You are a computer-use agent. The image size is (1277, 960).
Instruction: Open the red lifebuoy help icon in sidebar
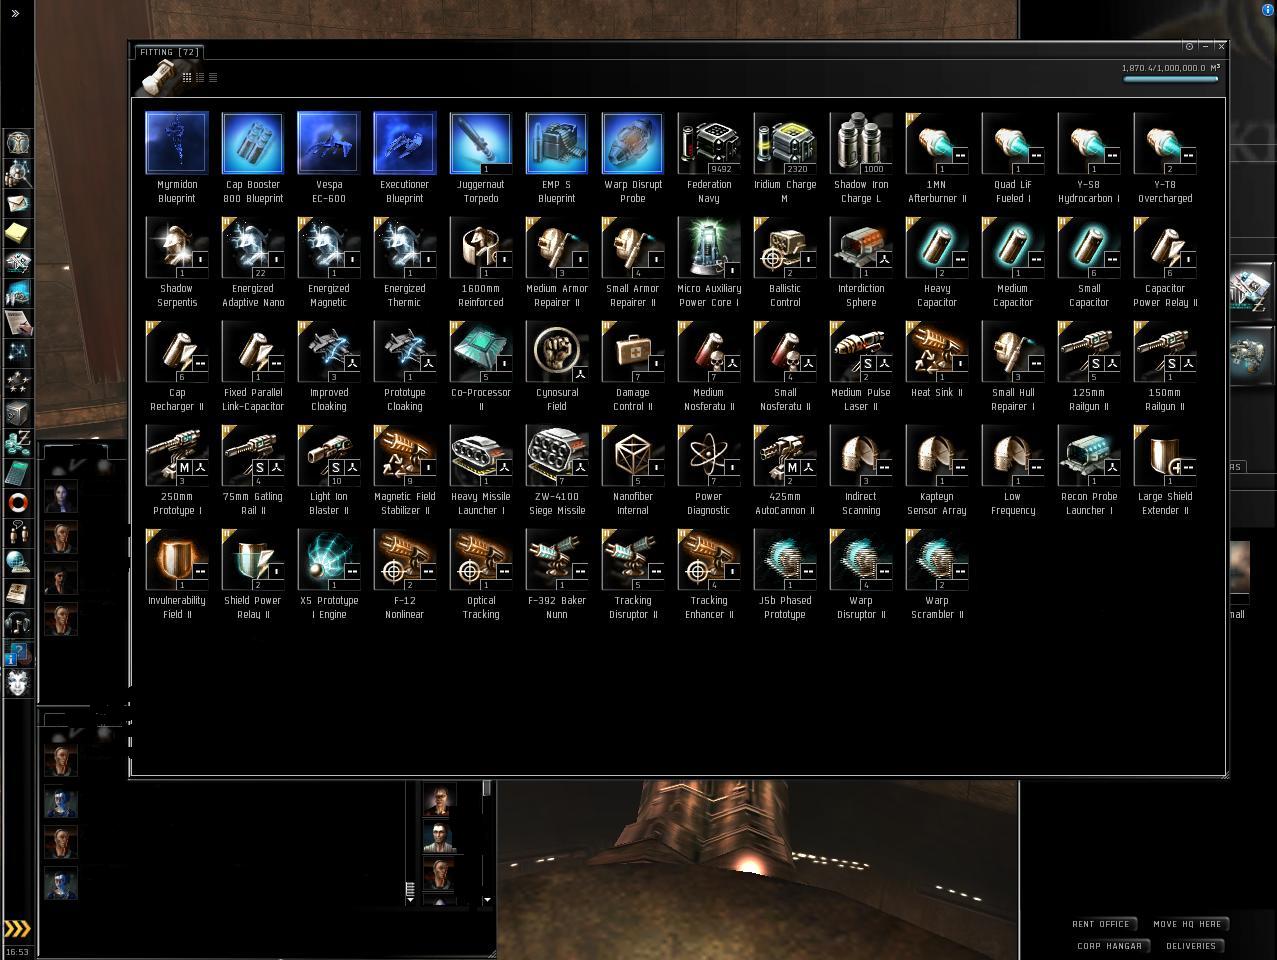18,502
